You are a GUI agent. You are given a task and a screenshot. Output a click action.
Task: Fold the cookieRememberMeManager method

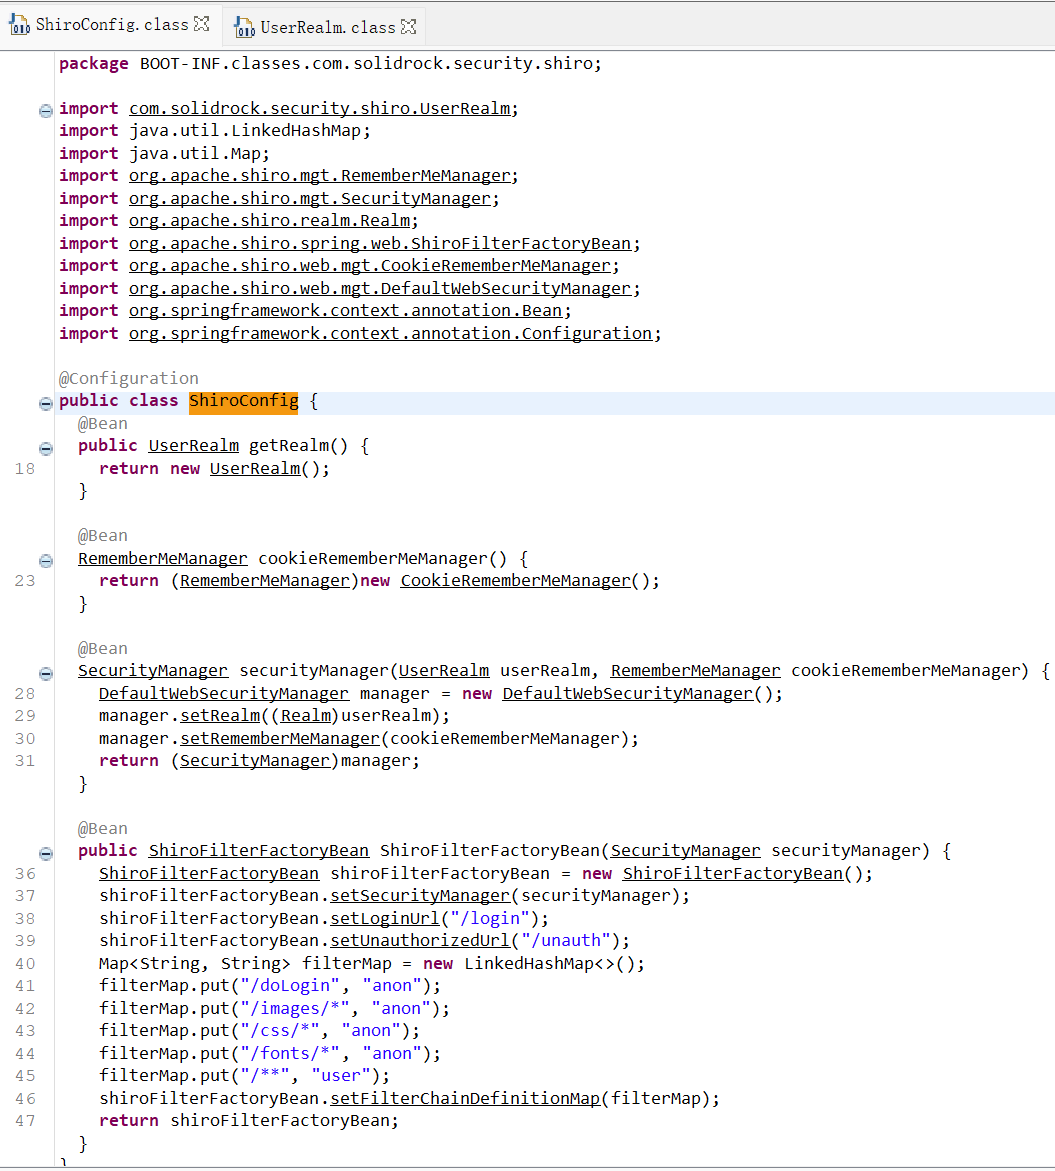pyautogui.click(x=45, y=559)
